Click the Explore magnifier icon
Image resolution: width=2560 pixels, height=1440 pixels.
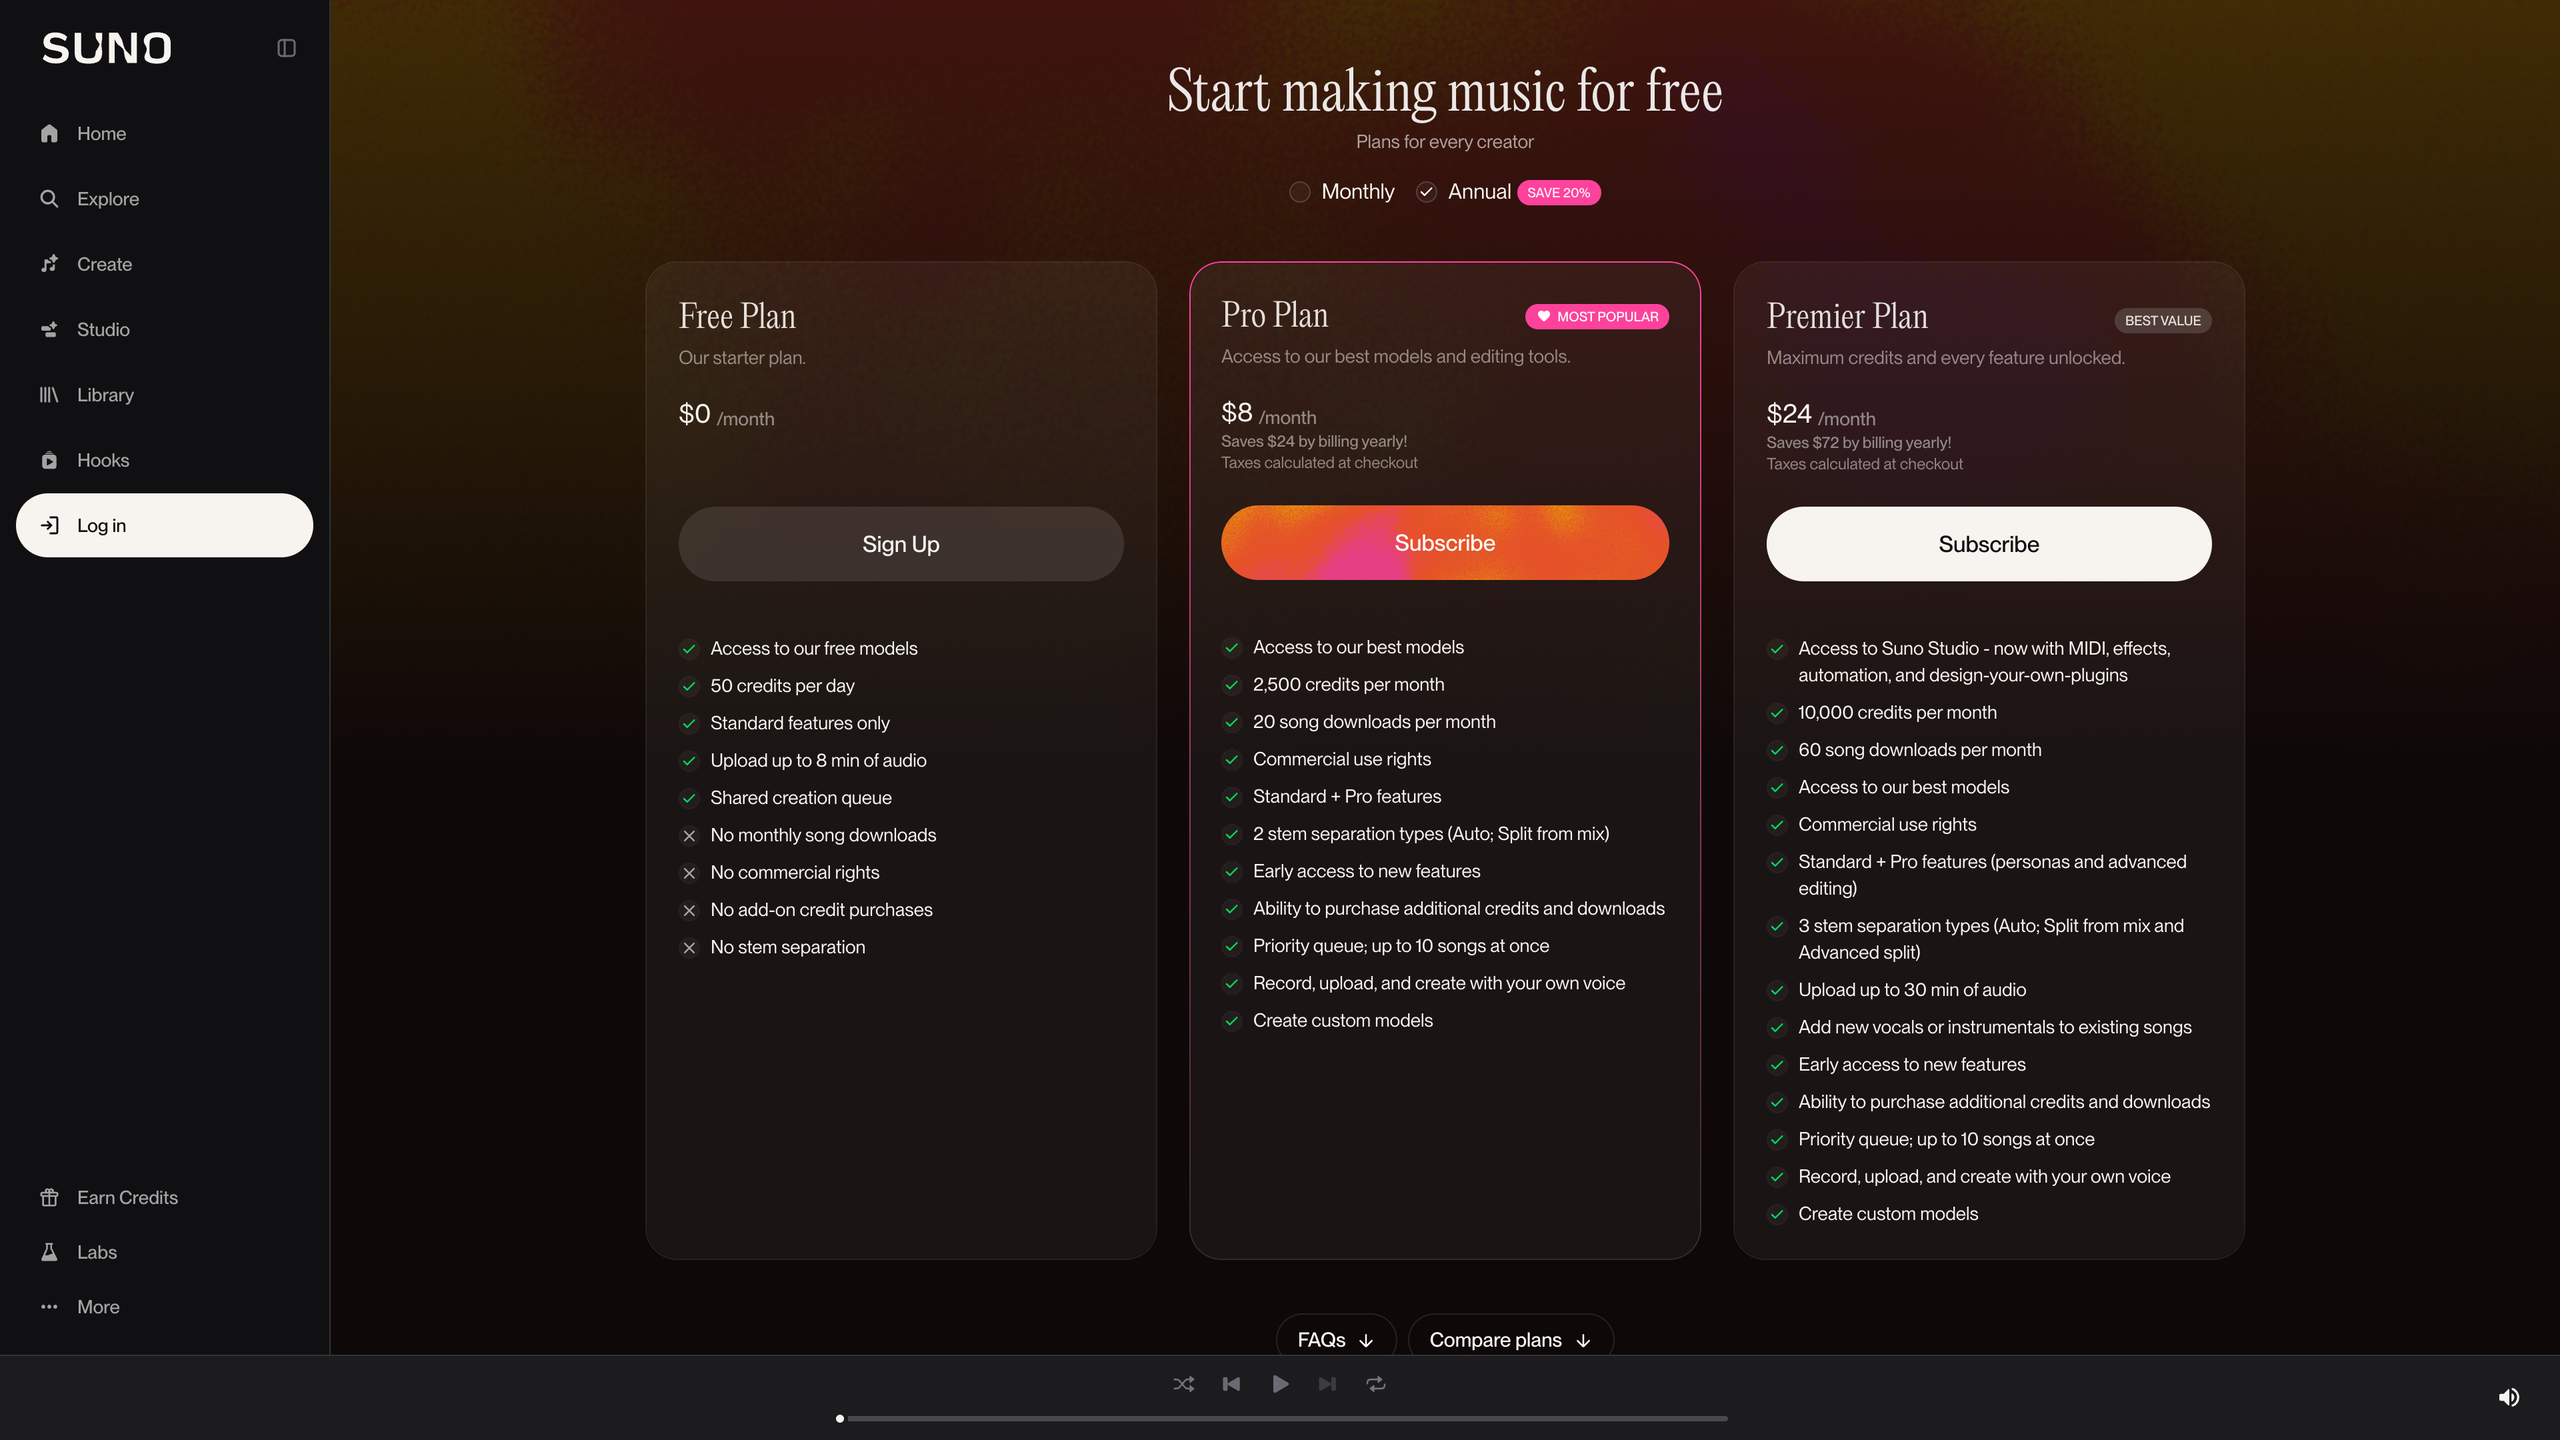(x=49, y=198)
